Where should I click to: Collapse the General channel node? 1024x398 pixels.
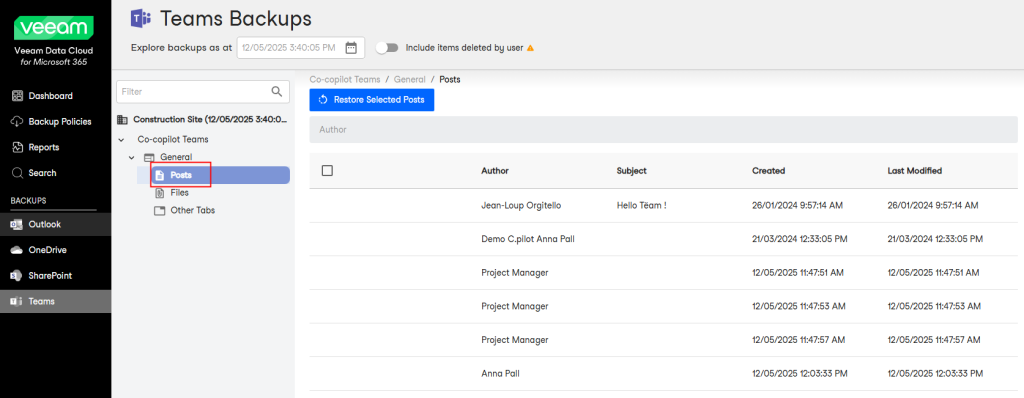click(x=132, y=158)
